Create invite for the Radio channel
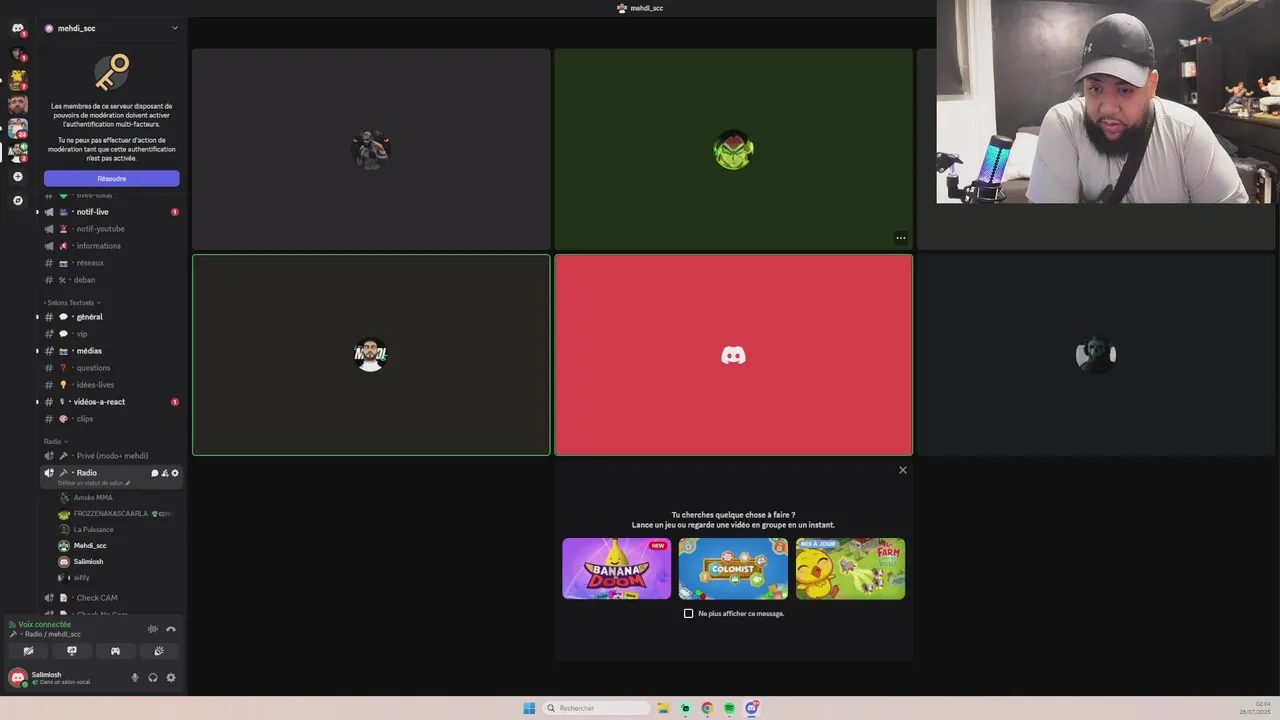The height and width of the screenshot is (720, 1280). [x=165, y=473]
